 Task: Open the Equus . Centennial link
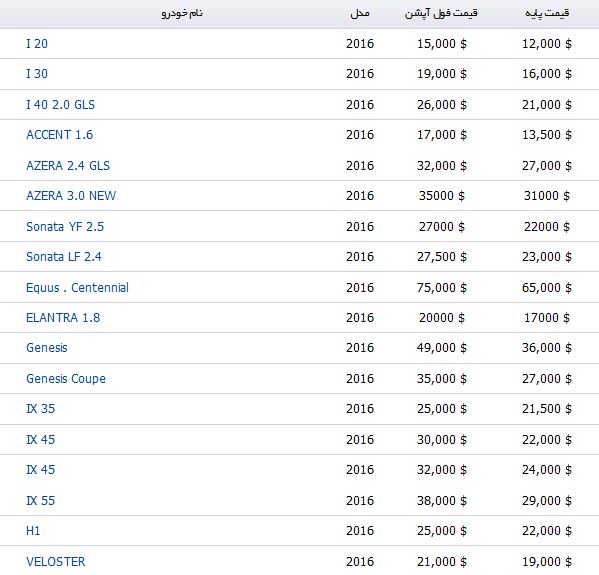pyautogui.click(x=78, y=287)
